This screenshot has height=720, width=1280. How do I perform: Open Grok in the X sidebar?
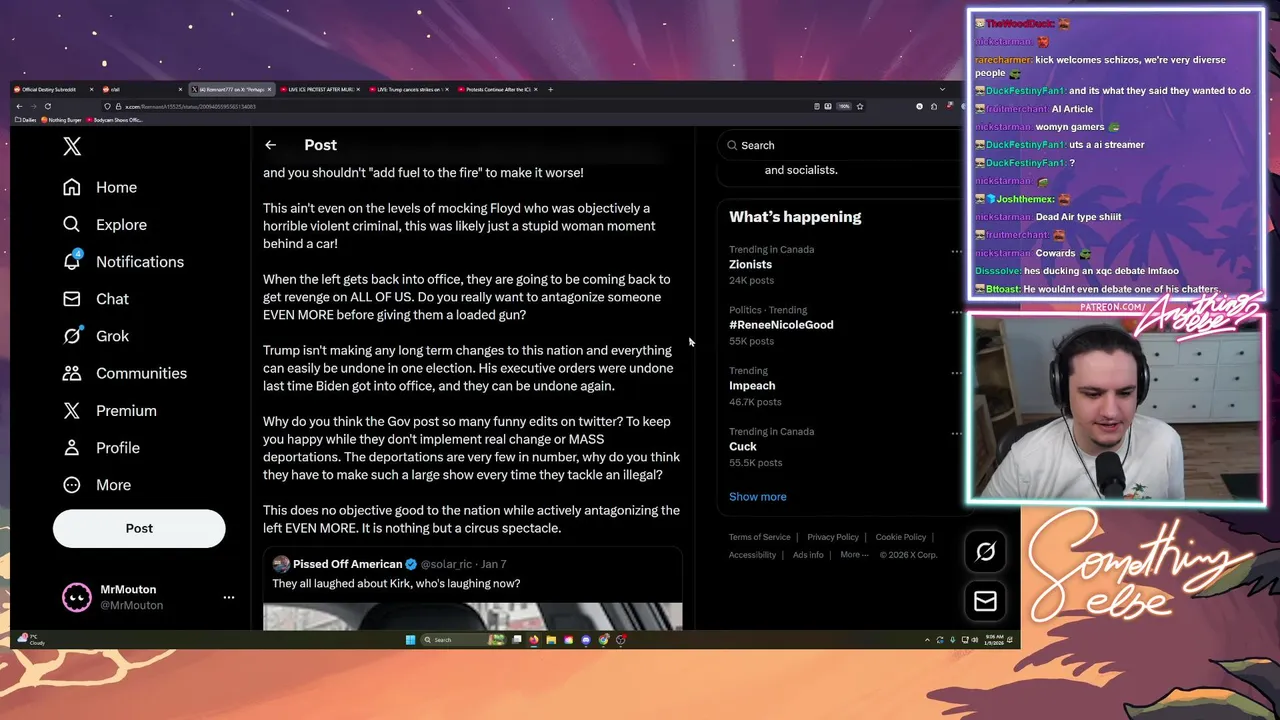click(x=96, y=336)
